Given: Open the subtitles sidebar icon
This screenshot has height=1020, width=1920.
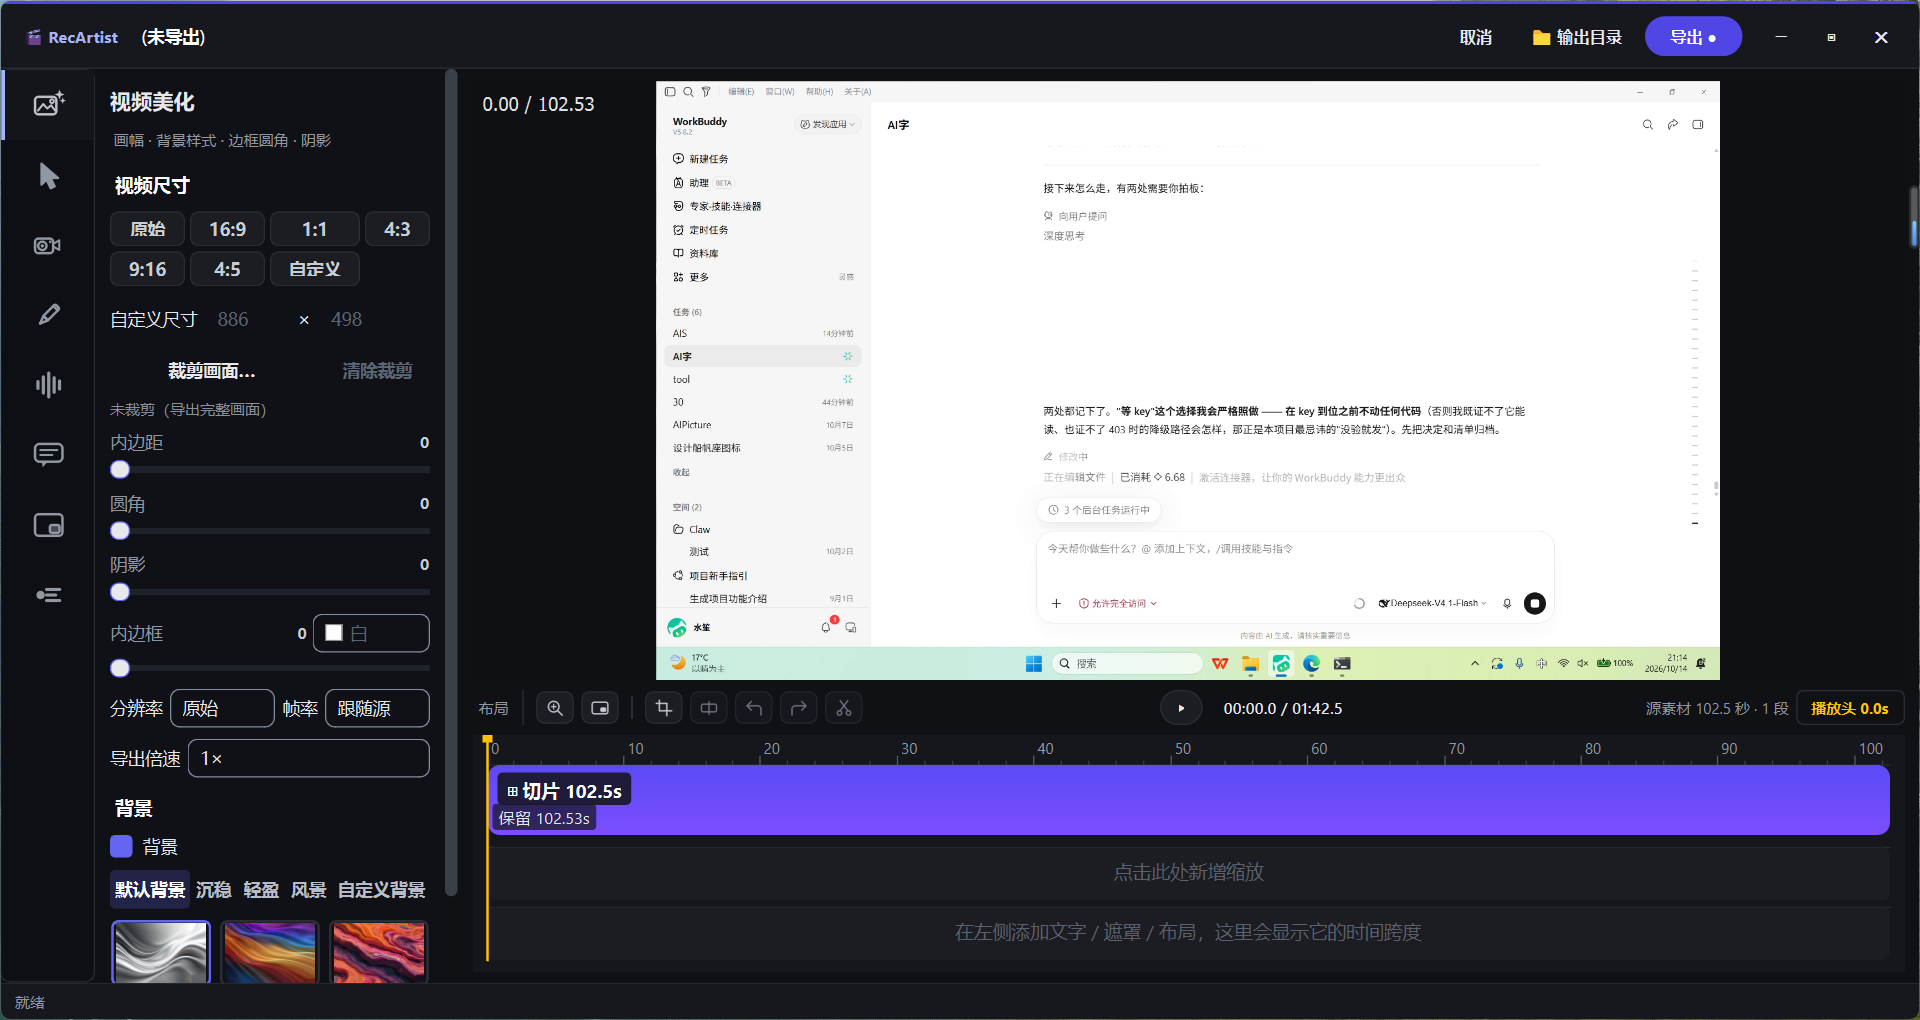Looking at the screenshot, I should point(49,454).
